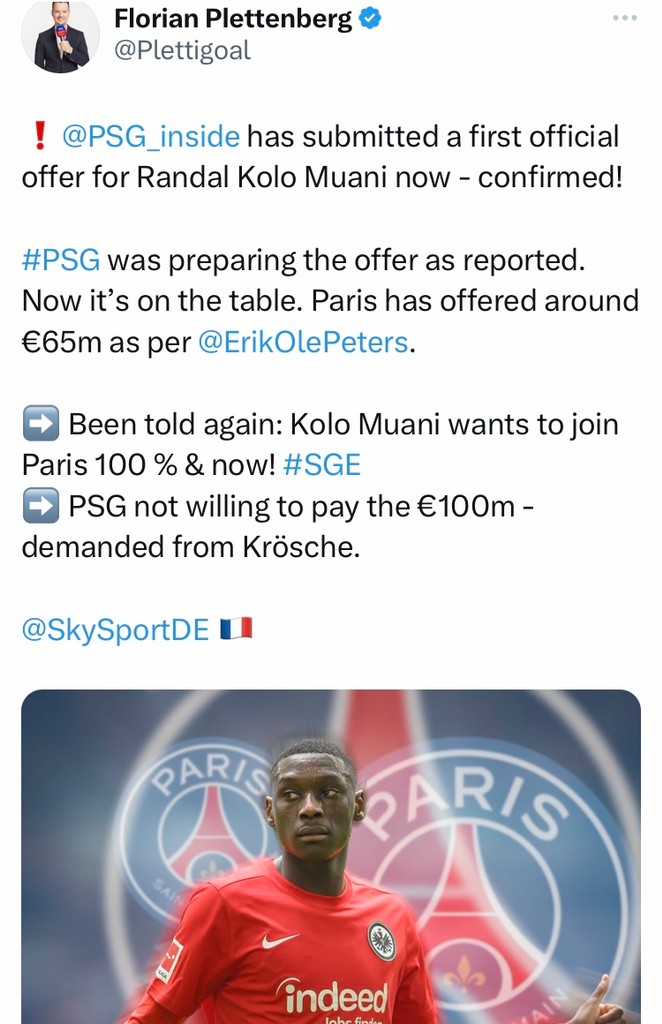Open Florian Plettenberg's profile avatar
The height and width of the screenshot is (1024, 662).
point(60,36)
